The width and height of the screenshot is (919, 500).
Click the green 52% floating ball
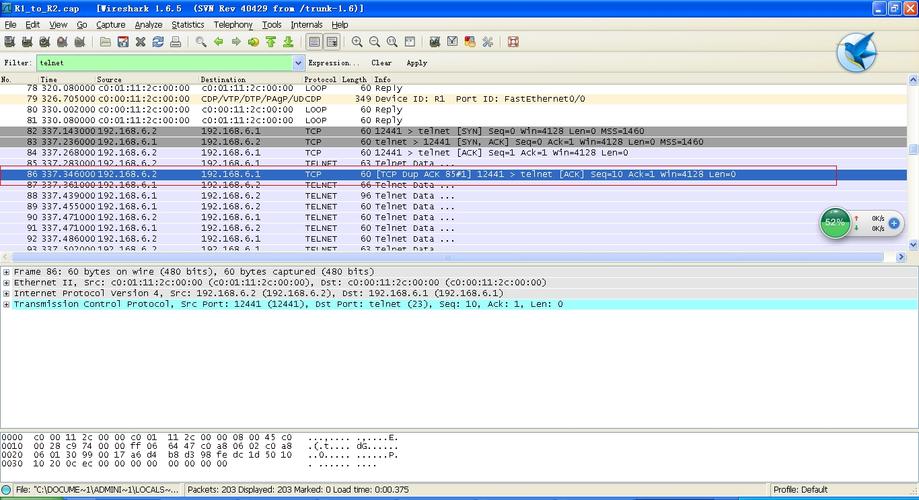click(835, 223)
